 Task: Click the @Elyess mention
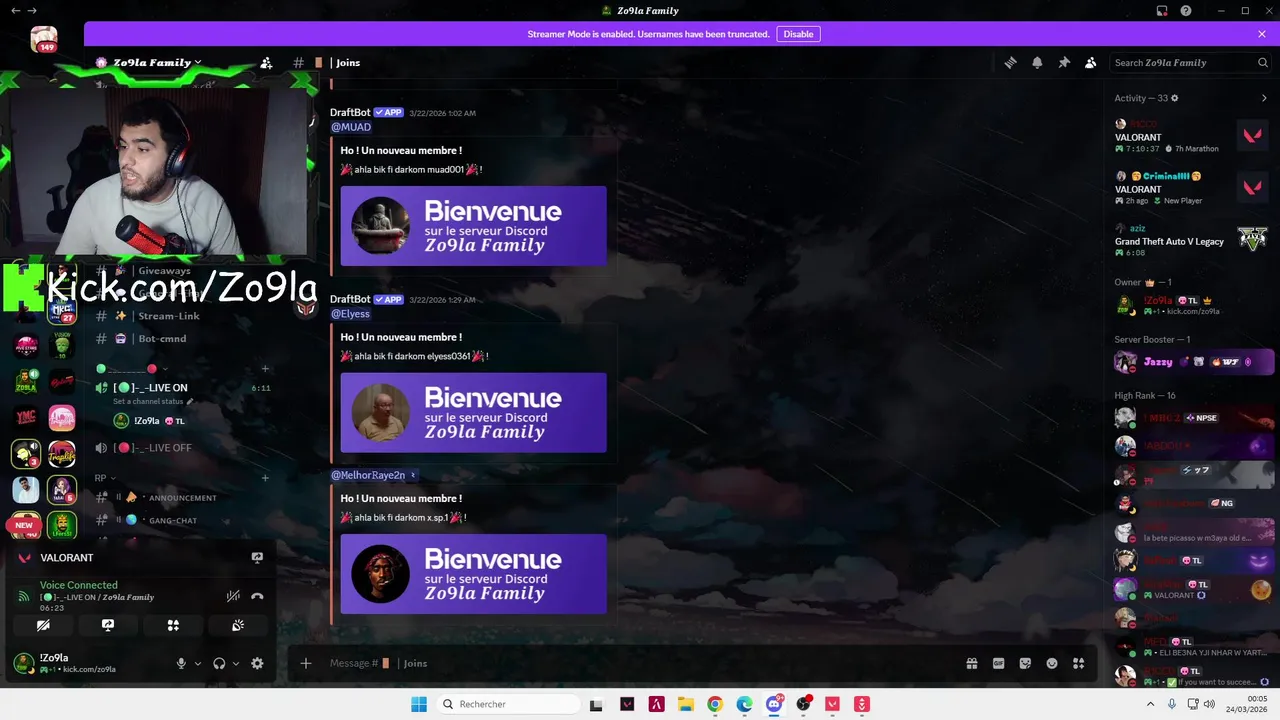tap(350, 314)
